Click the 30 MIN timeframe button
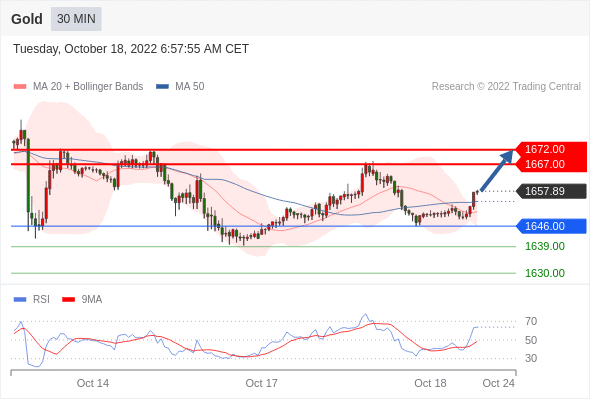The image size is (590, 400). 76,19
